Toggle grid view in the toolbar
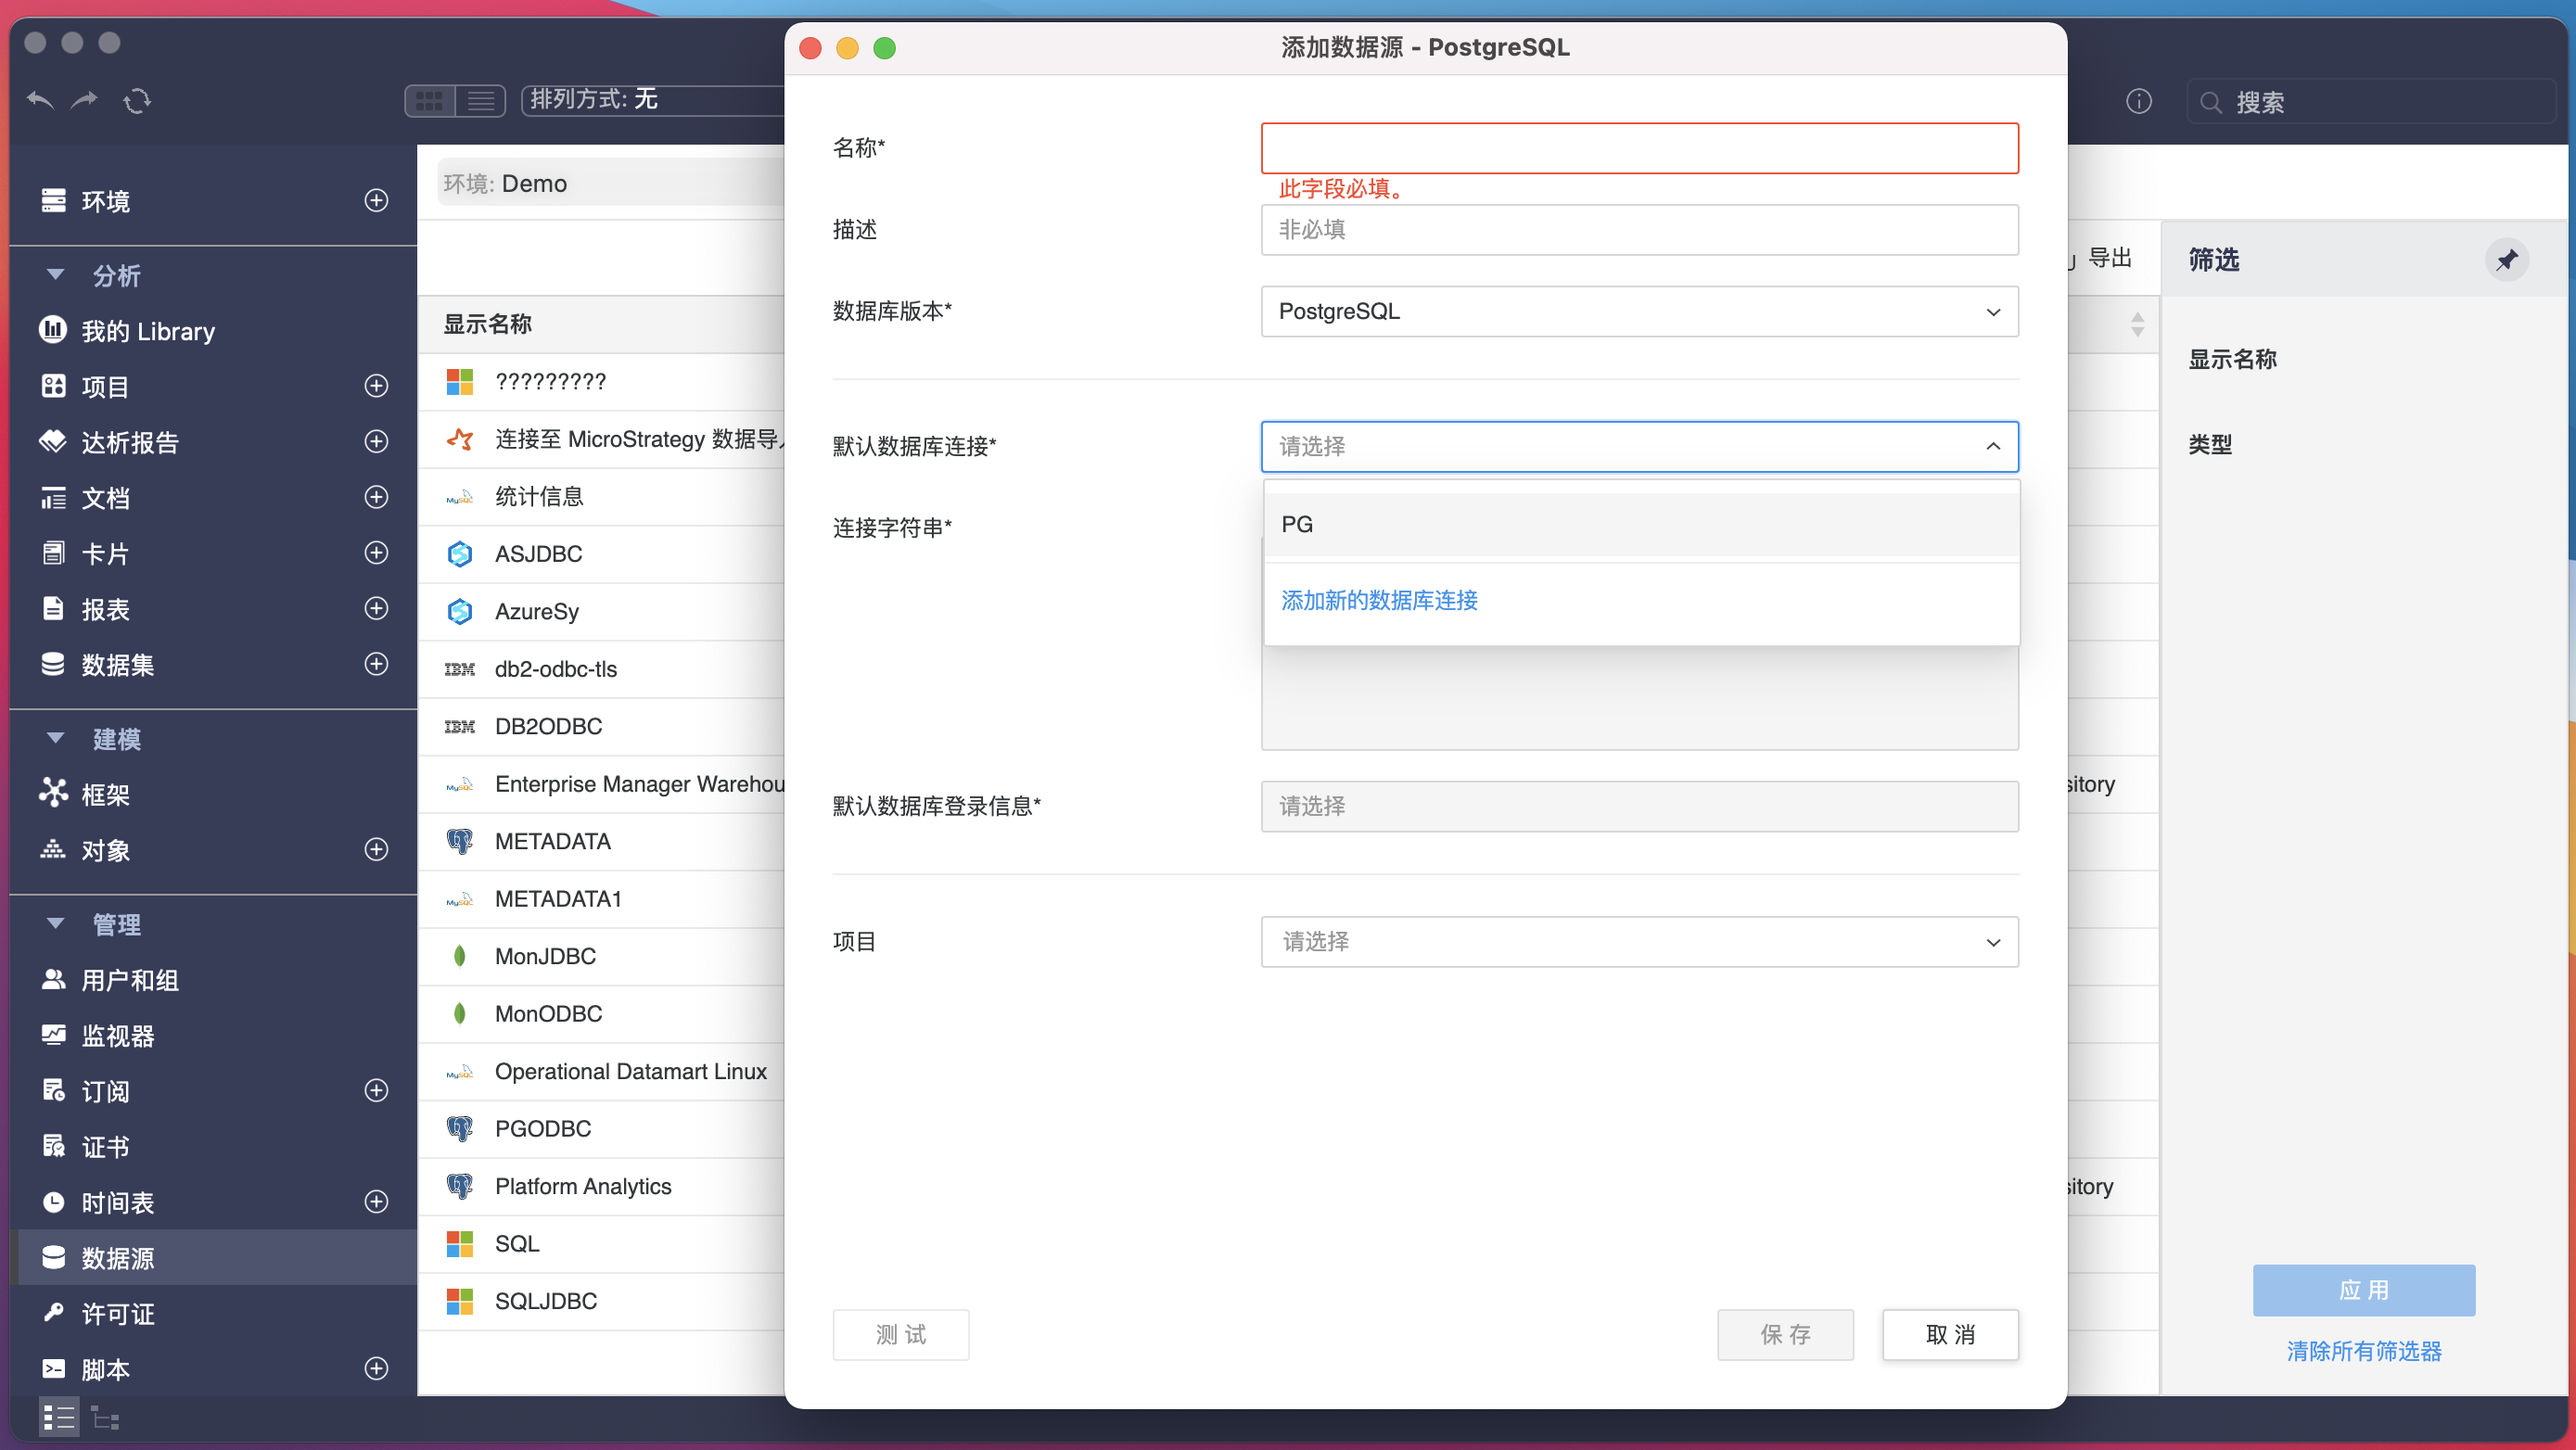Image resolution: width=2576 pixels, height=1450 pixels. pos(429,99)
